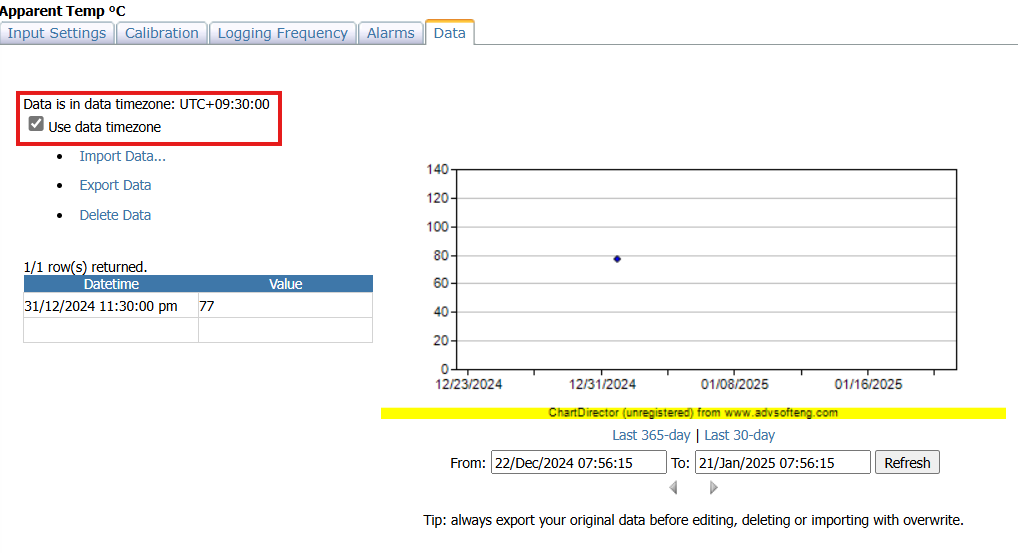Go to the Logging Frequency tab
The image size is (1018, 553).
[282, 33]
